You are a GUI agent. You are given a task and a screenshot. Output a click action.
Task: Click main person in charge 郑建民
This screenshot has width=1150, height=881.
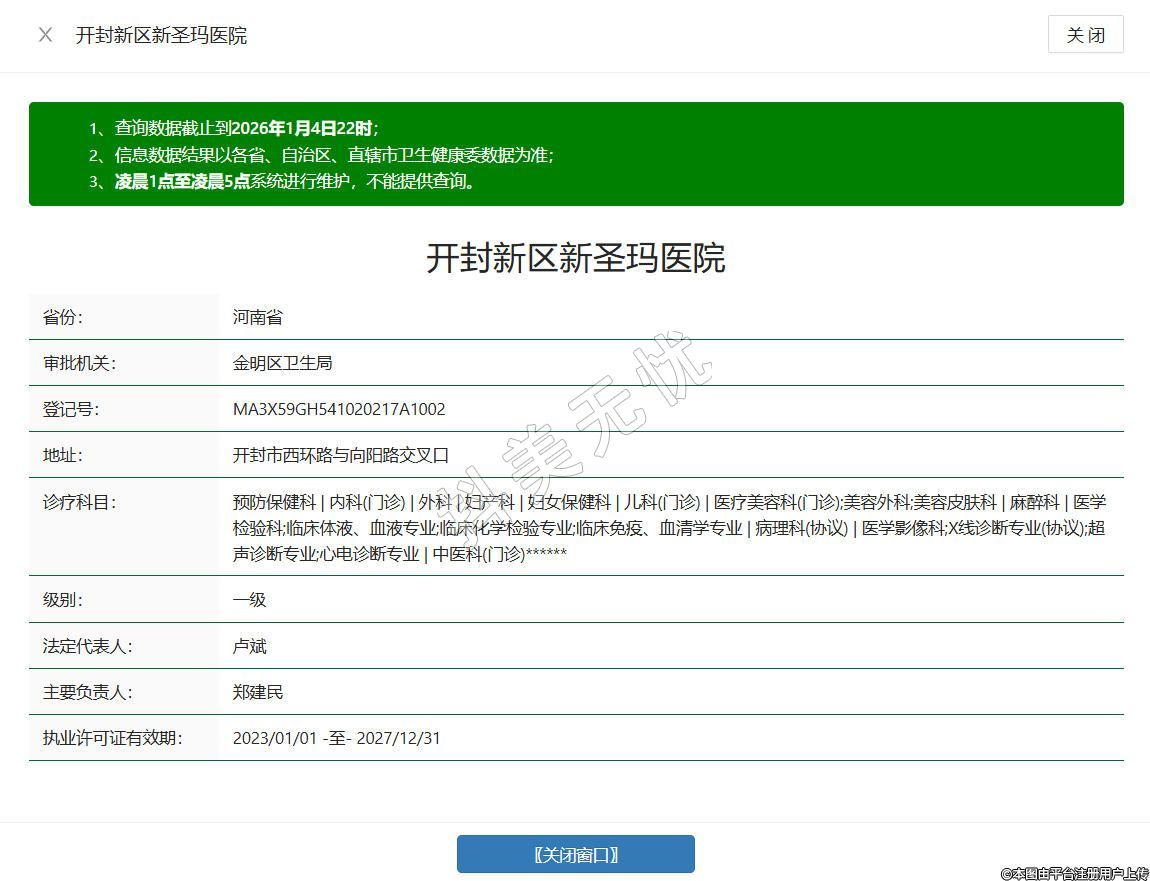(258, 692)
